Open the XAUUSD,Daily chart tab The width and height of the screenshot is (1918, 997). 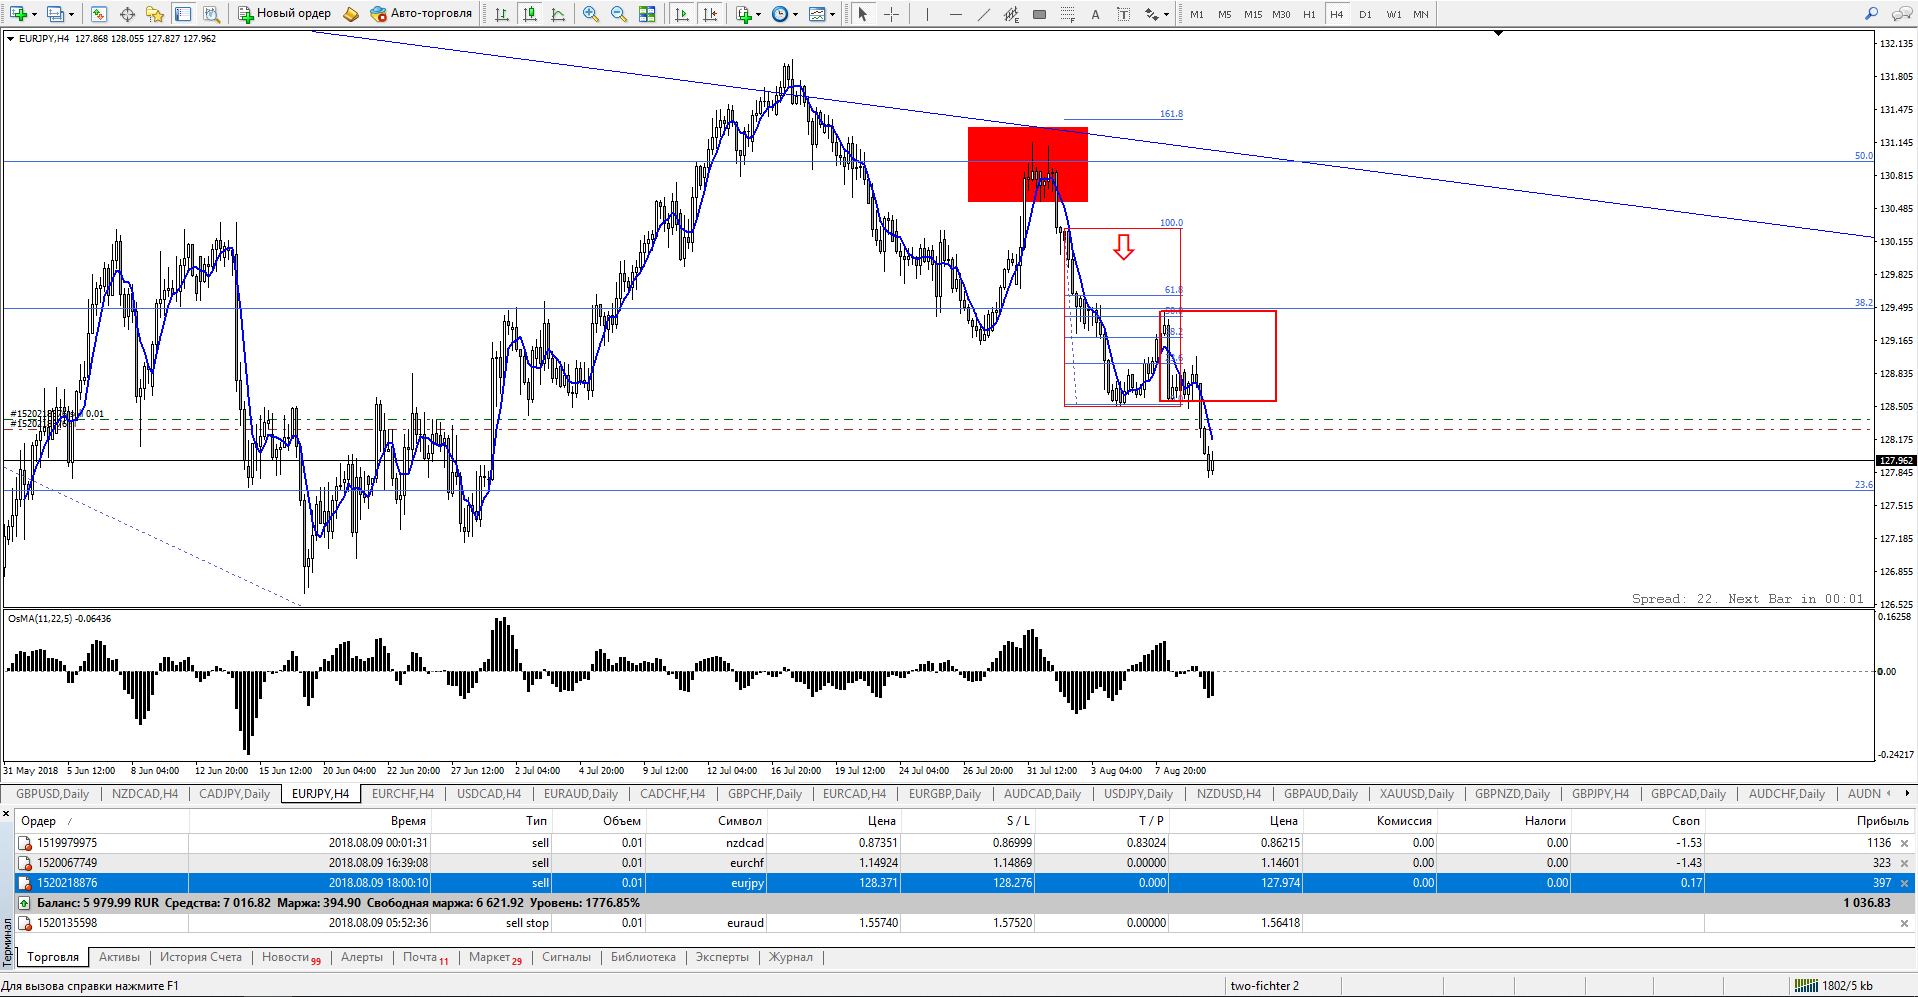click(x=1416, y=794)
